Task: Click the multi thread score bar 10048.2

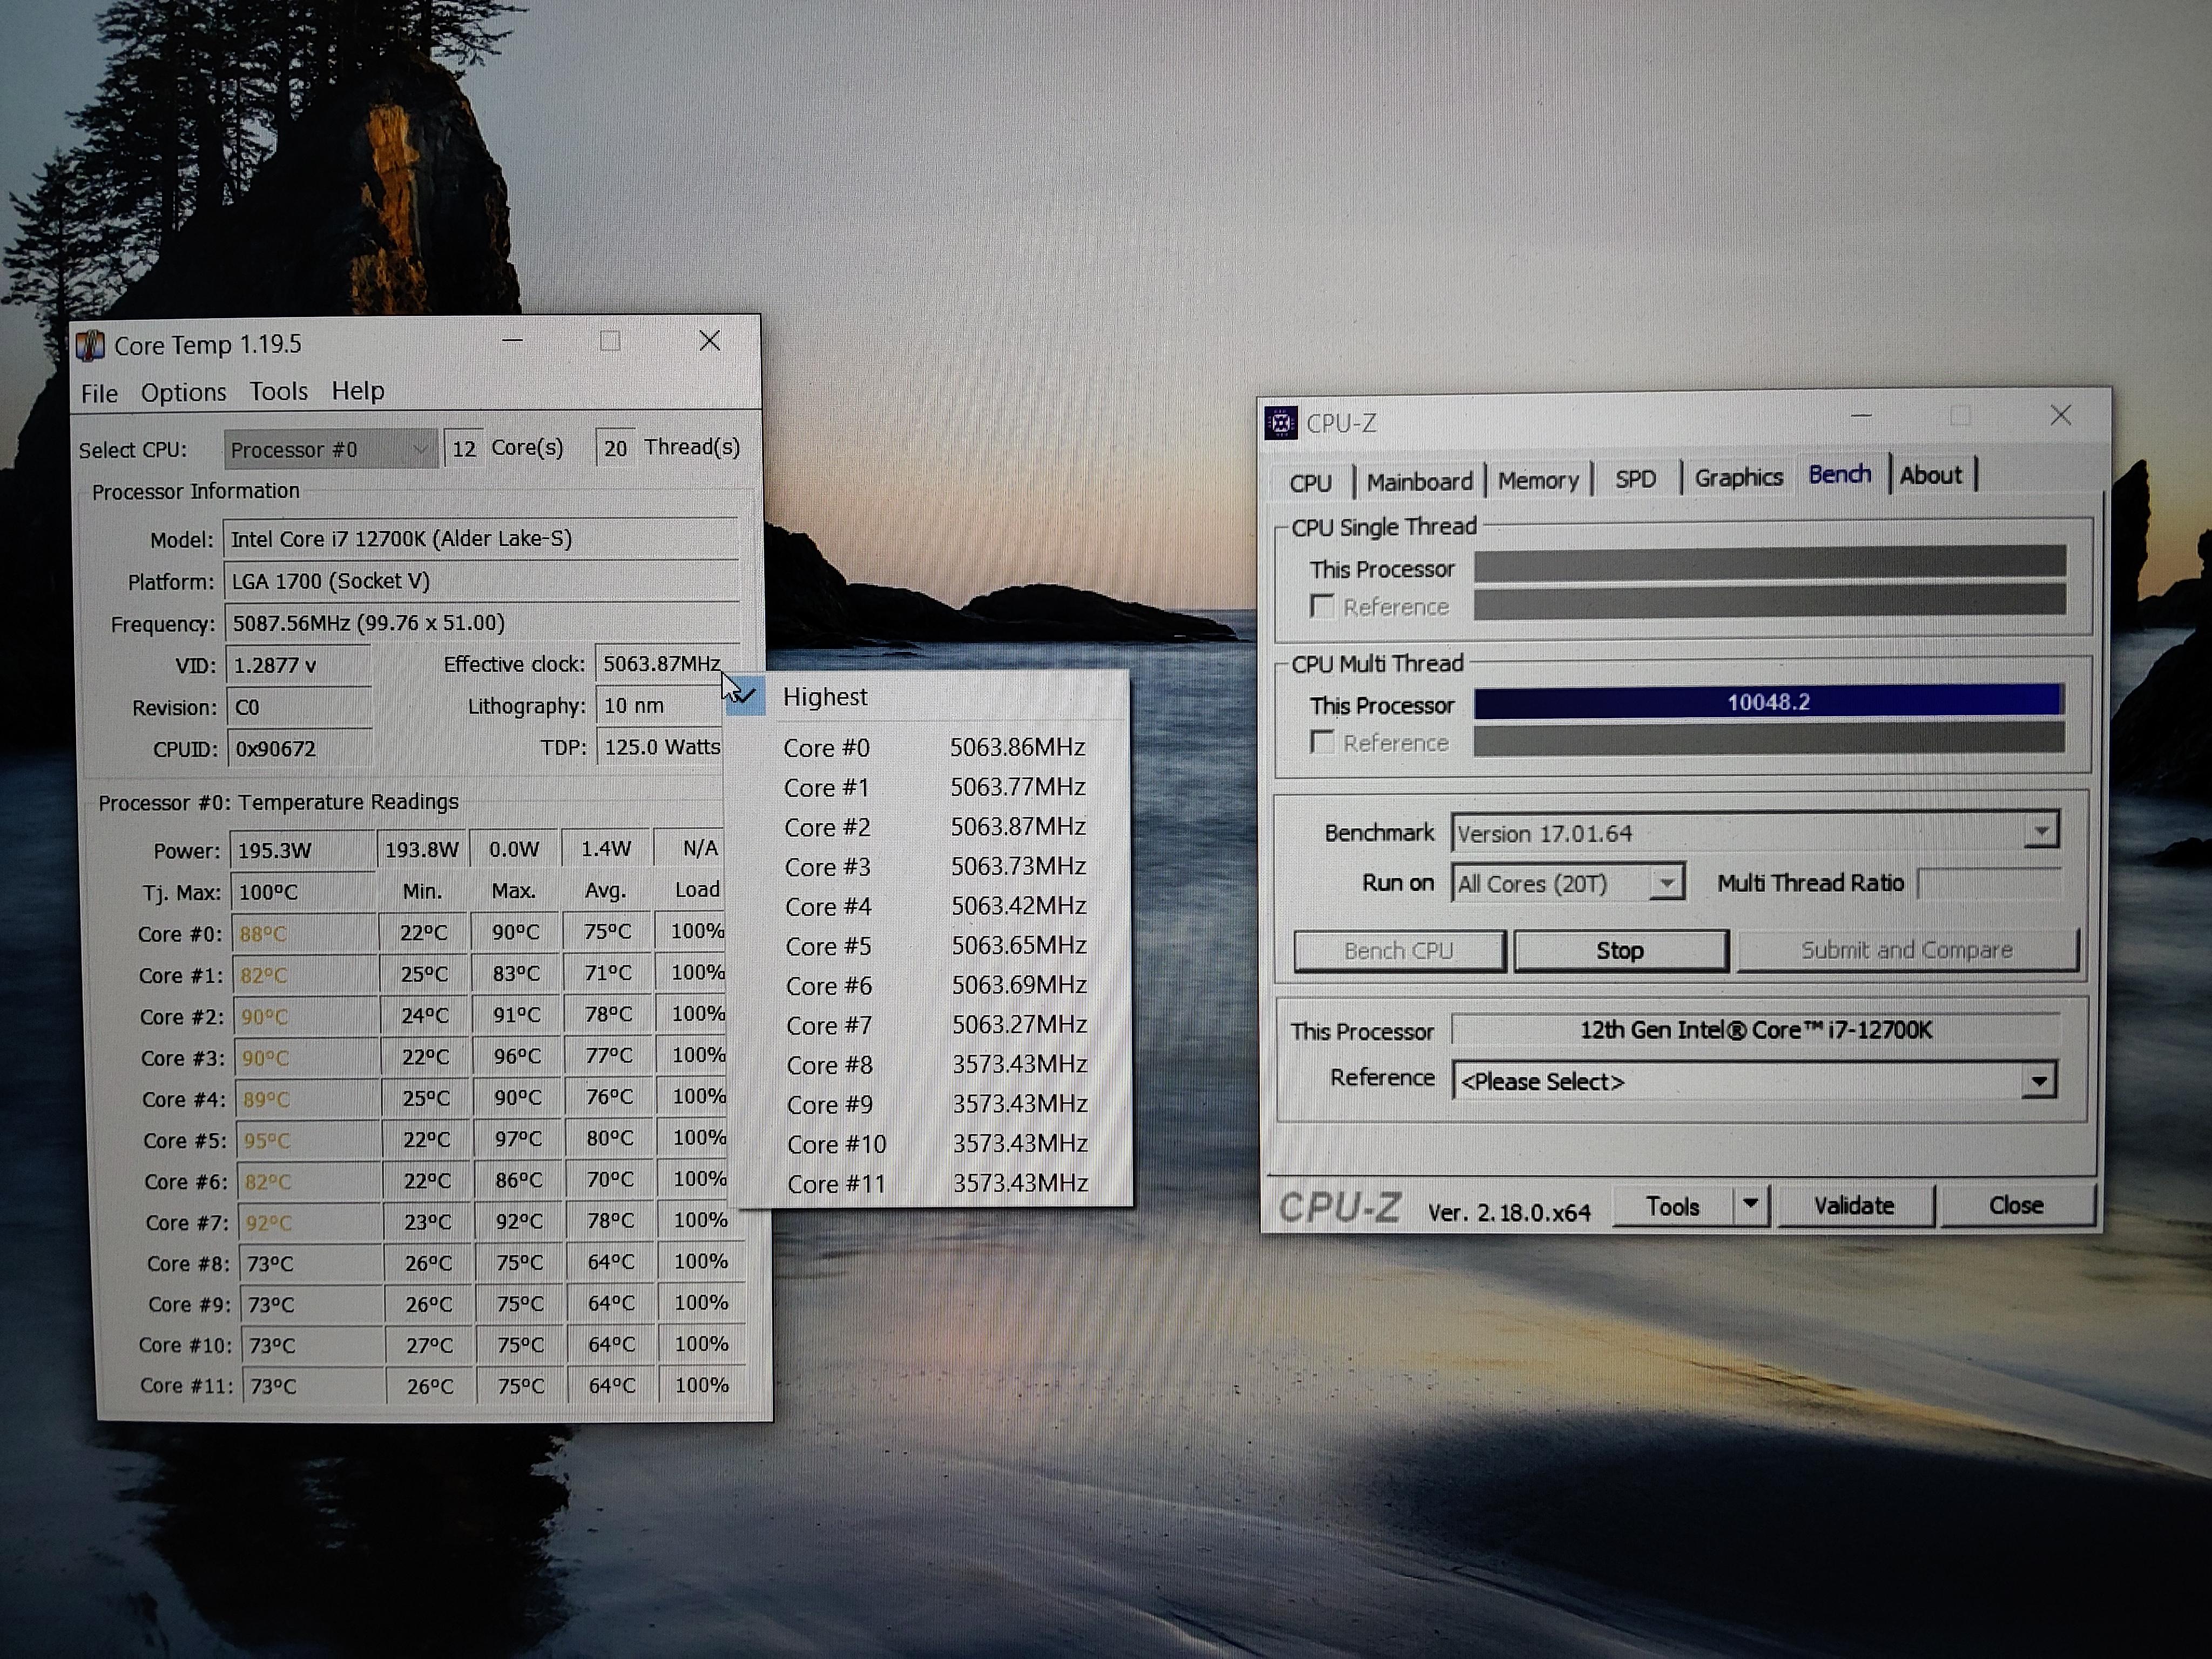Action: (1767, 702)
